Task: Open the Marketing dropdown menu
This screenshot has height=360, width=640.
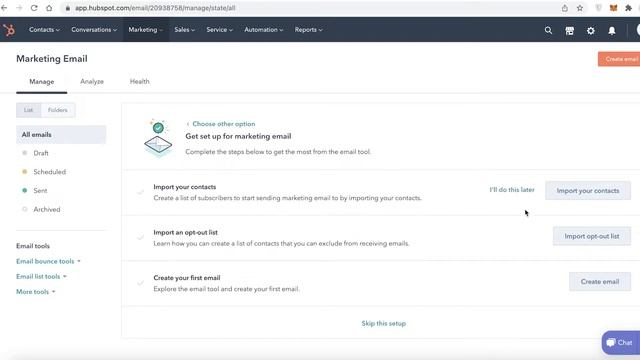Action: [x=145, y=30]
